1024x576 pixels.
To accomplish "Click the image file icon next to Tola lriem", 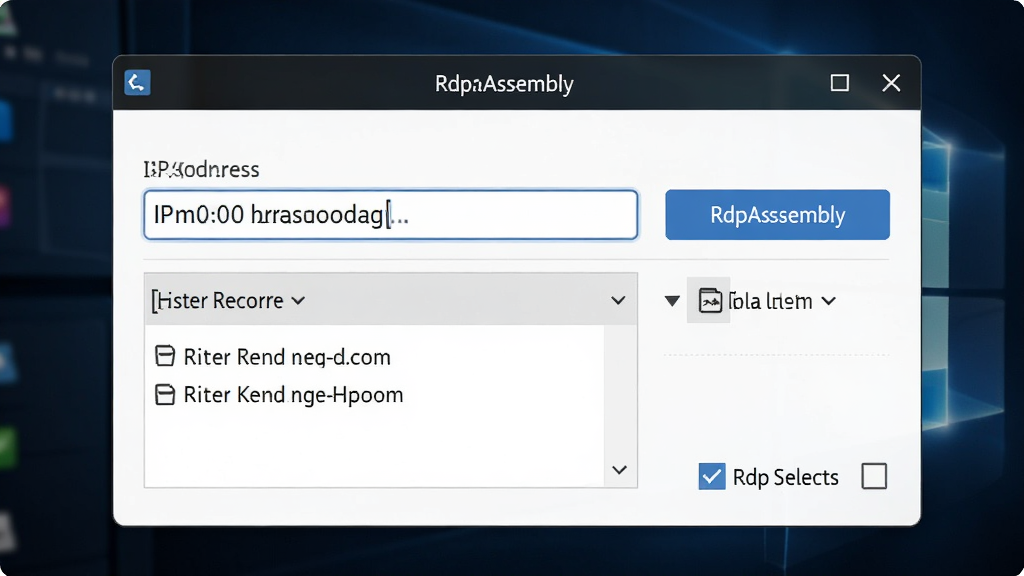I will click(x=709, y=300).
